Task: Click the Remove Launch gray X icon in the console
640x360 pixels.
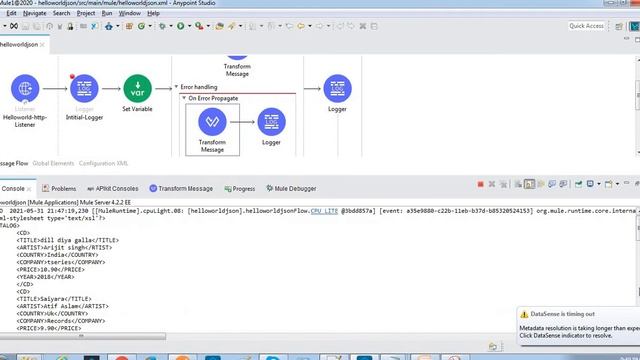Action: click(492, 184)
